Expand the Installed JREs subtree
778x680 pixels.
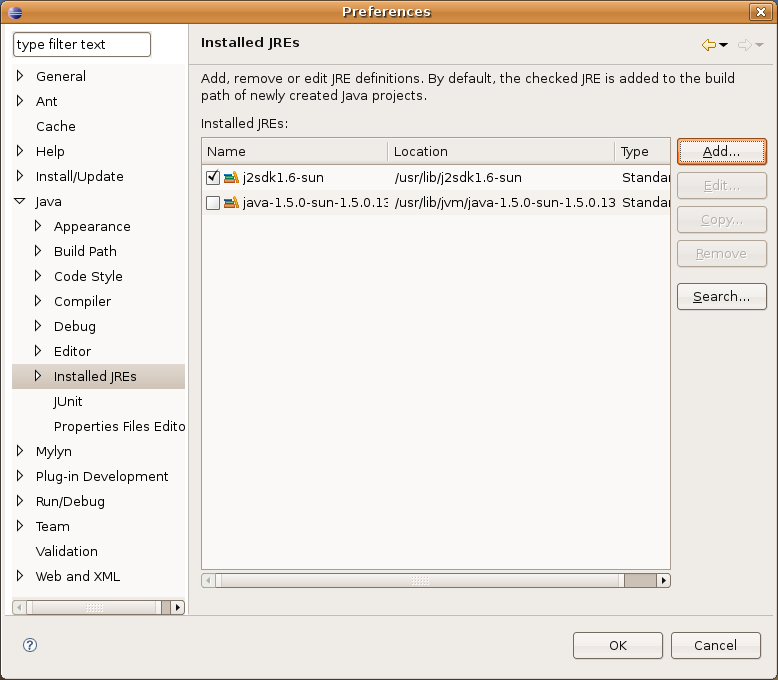point(38,376)
